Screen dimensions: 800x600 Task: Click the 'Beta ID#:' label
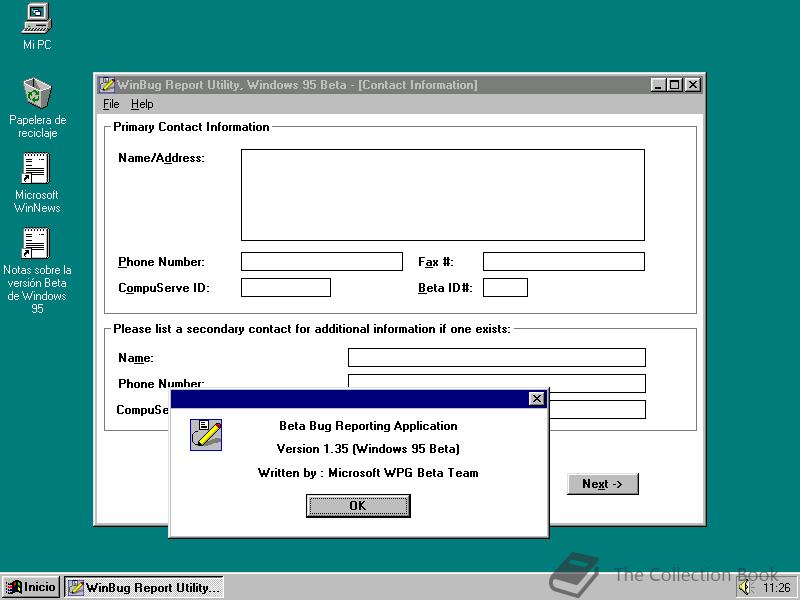(x=445, y=288)
